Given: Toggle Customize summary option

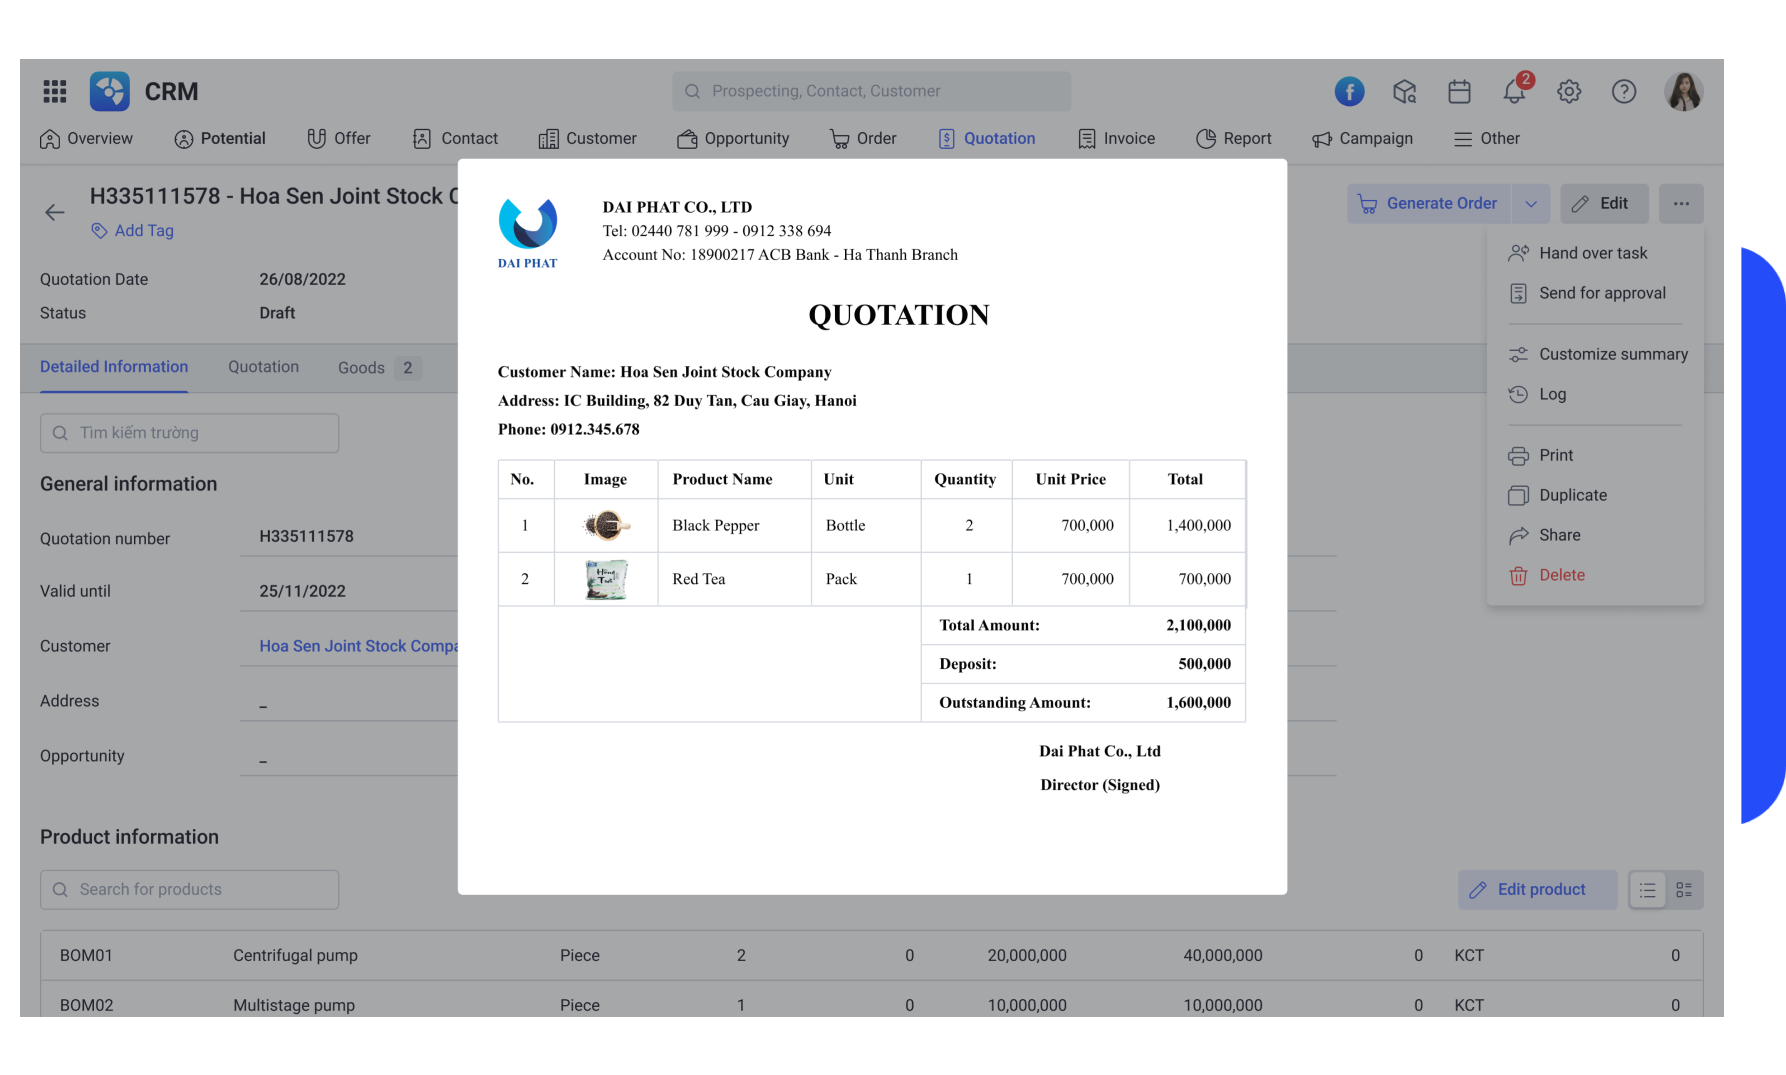Looking at the screenshot, I should (x=1598, y=354).
